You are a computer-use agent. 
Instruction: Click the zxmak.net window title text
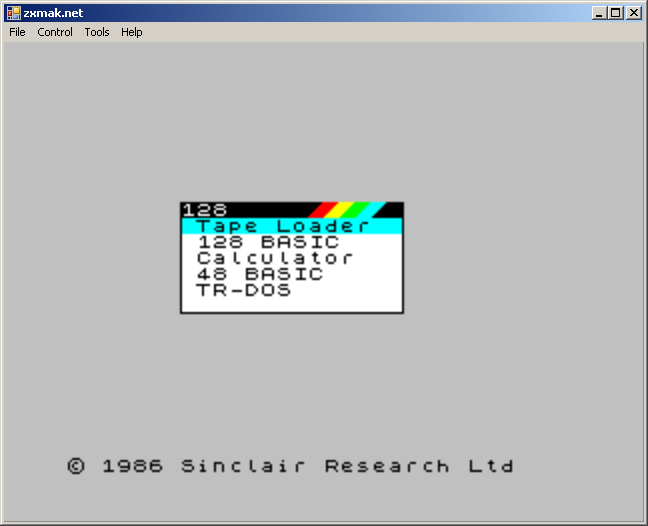coord(53,13)
